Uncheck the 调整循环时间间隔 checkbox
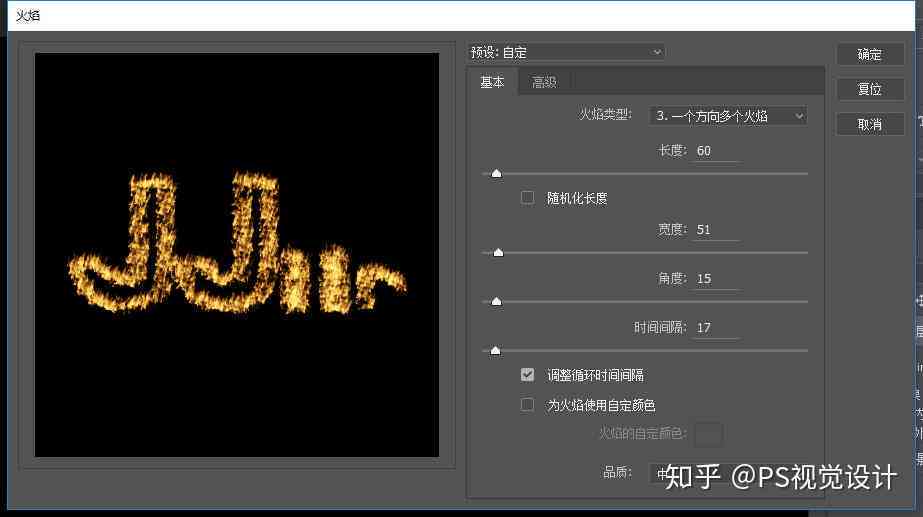The image size is (923, 517). (527, 375)
